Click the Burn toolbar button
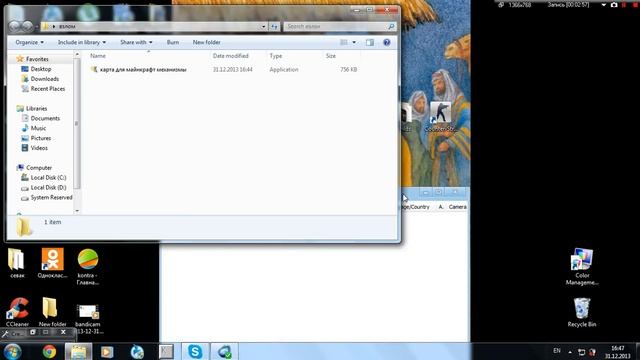Image resolution: width=640 pixels, height=360 pixels. (x=173, y=42)
